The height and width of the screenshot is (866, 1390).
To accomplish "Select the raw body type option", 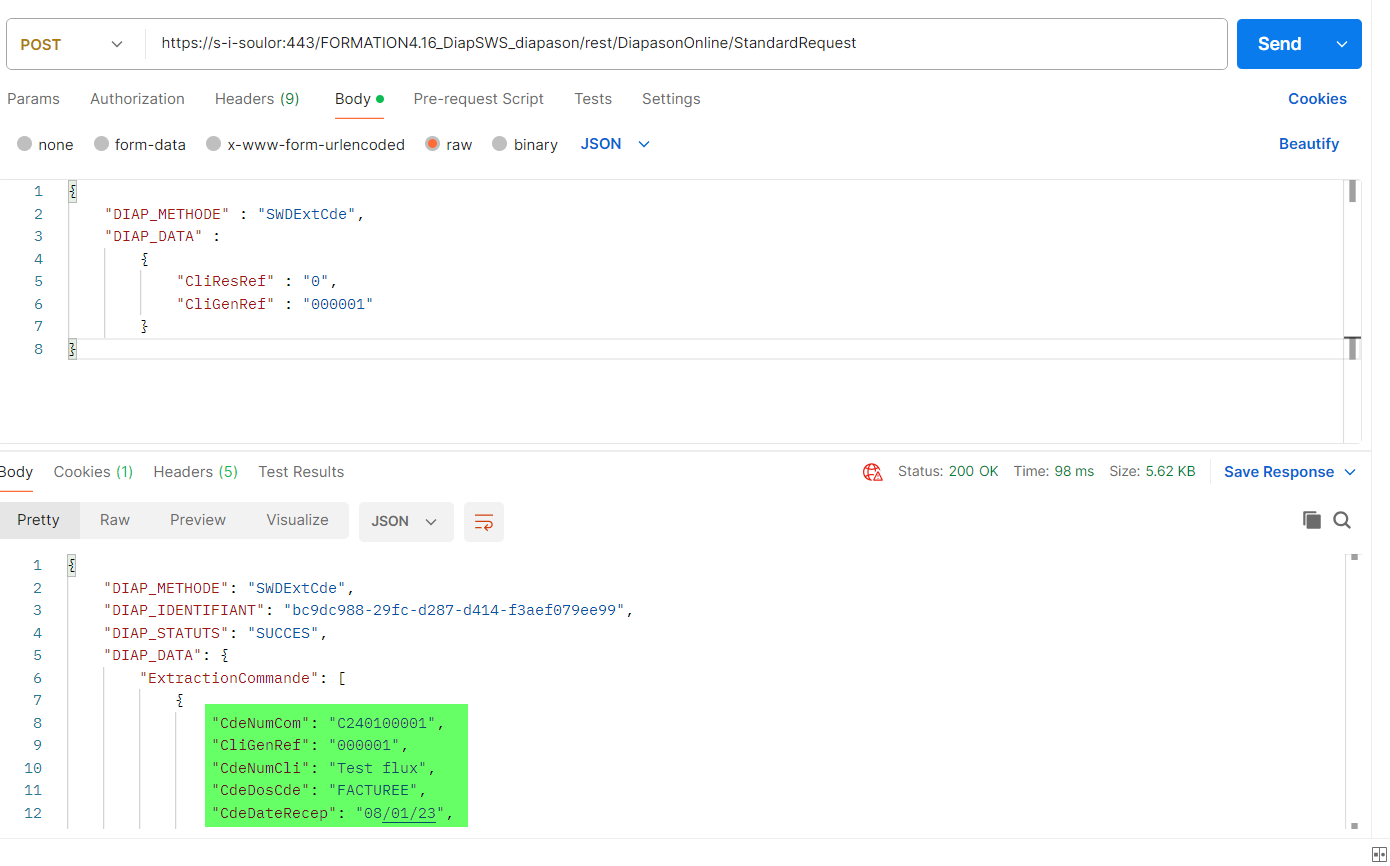I will (x=433, y=144).
